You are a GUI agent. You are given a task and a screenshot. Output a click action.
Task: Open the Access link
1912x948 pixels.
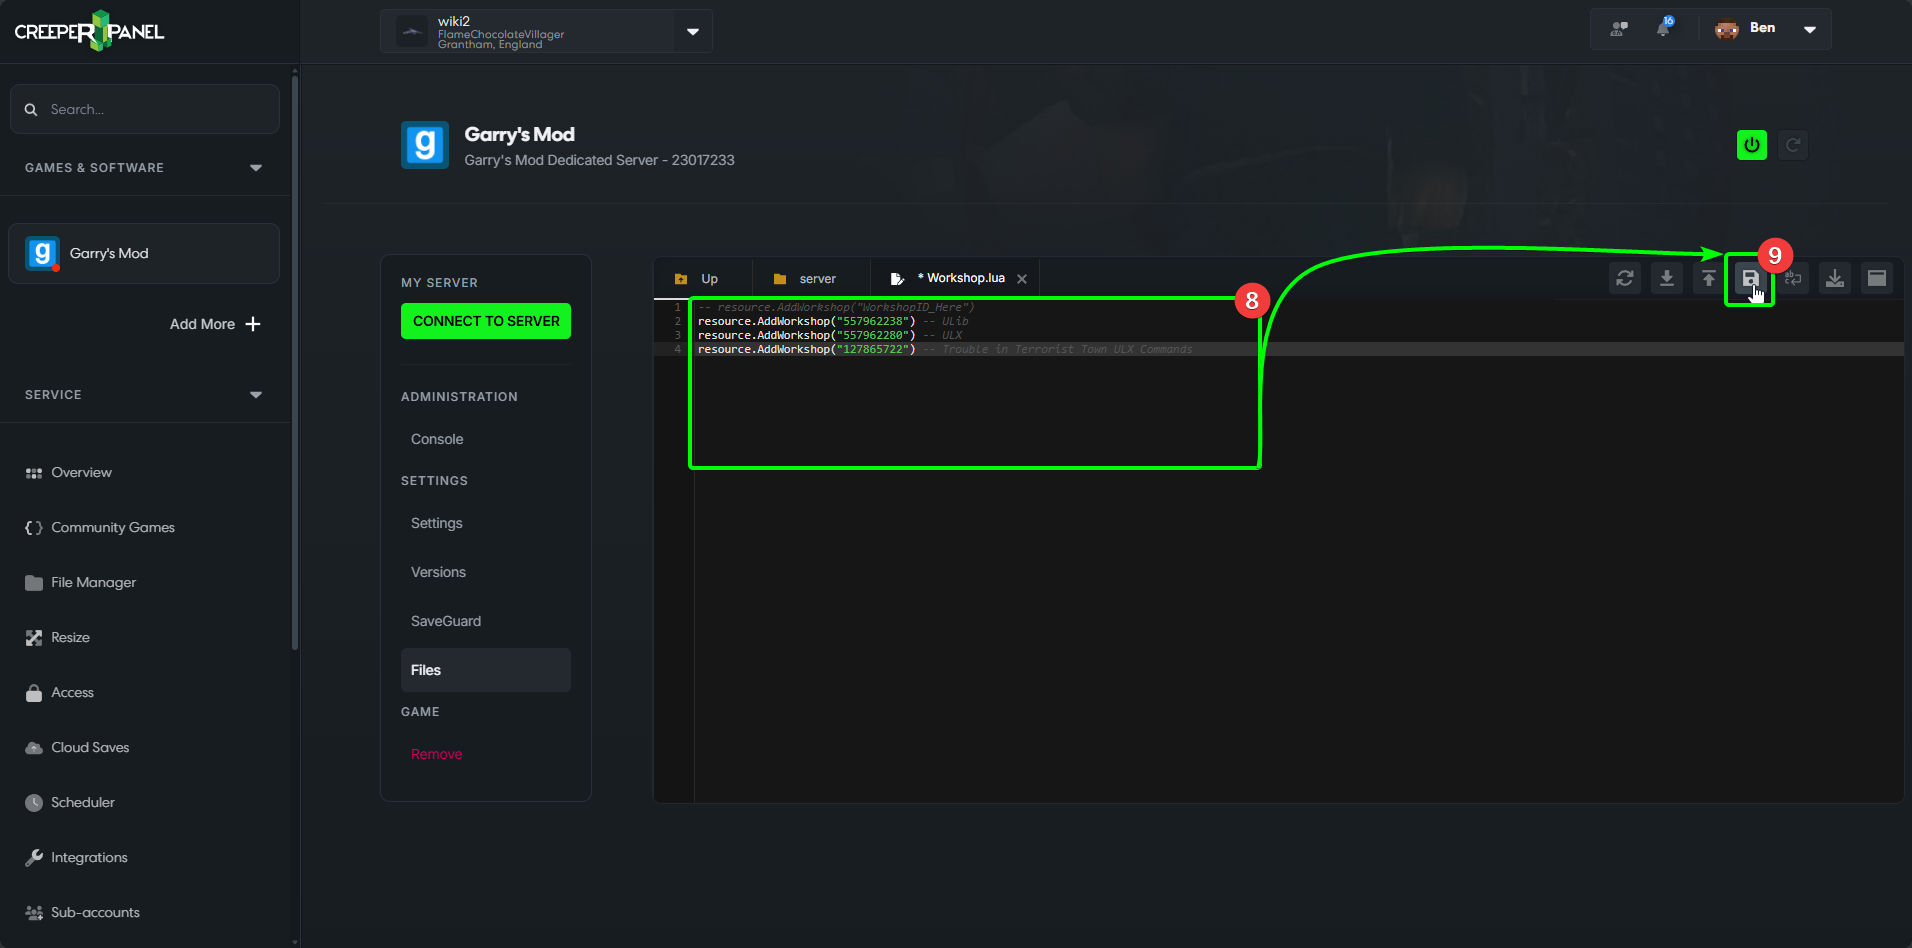72,693
